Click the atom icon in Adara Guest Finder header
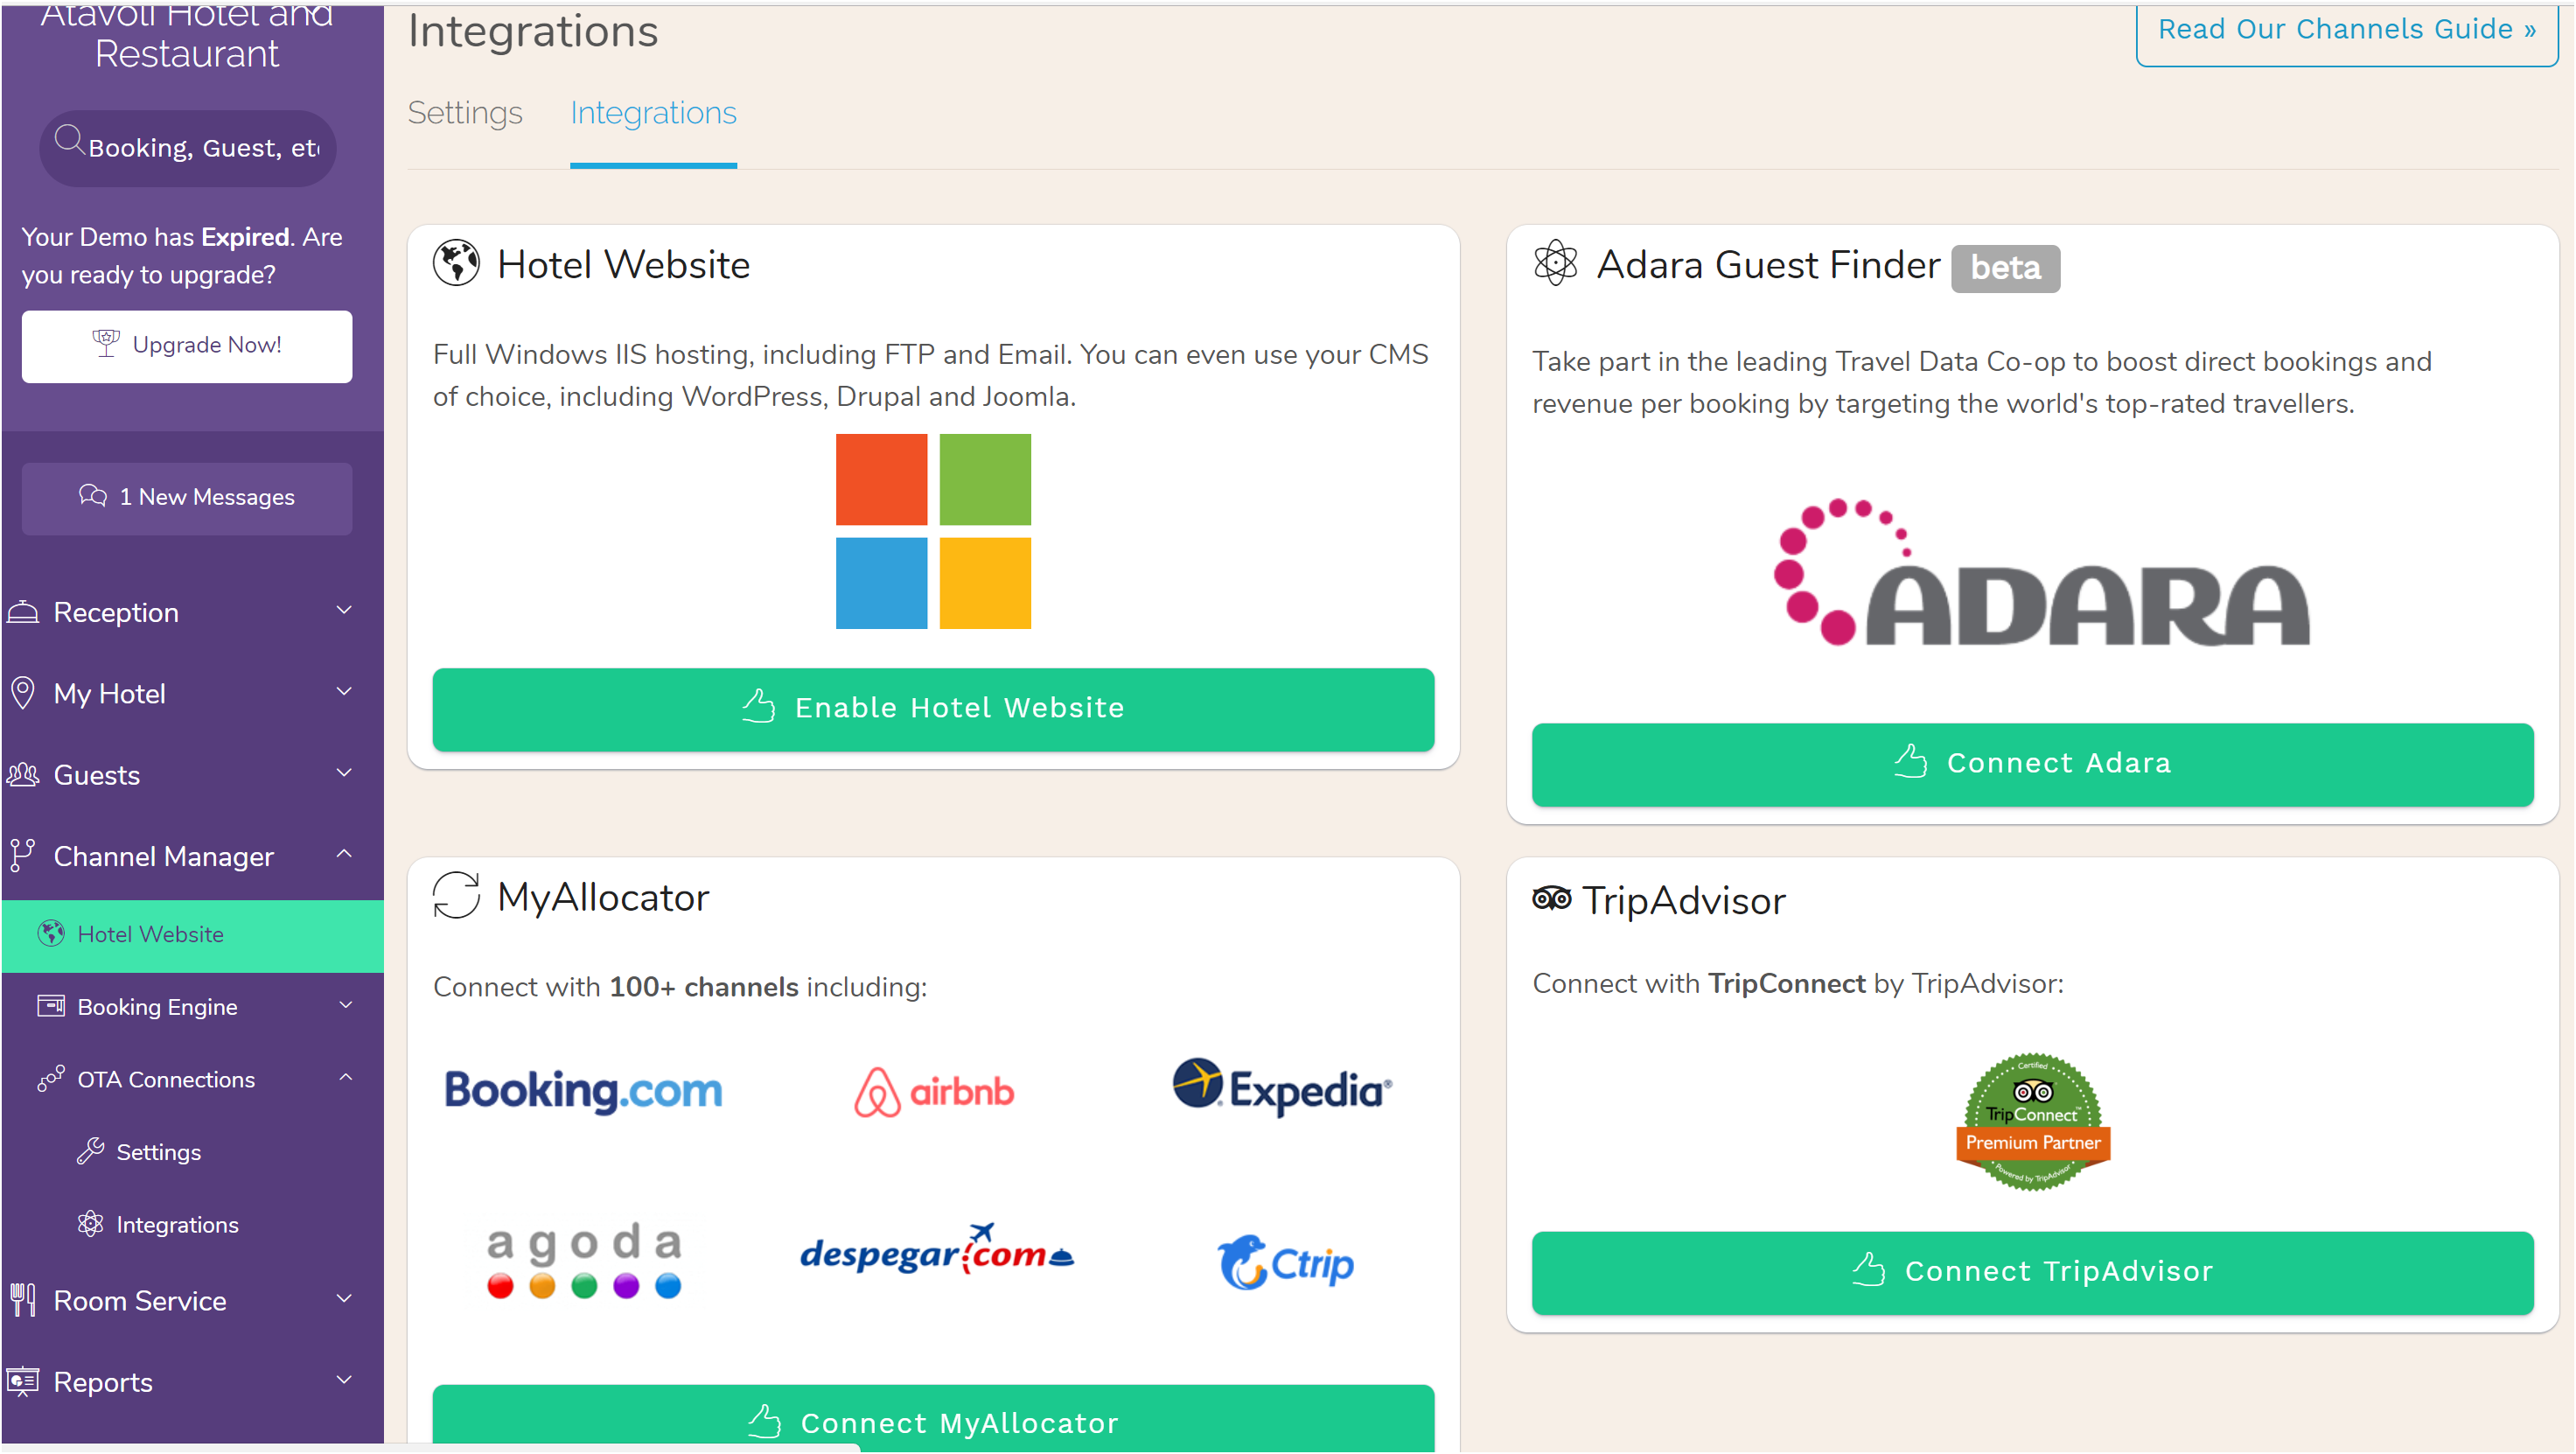2576x1454 pixels. (x=1555, y=263)
